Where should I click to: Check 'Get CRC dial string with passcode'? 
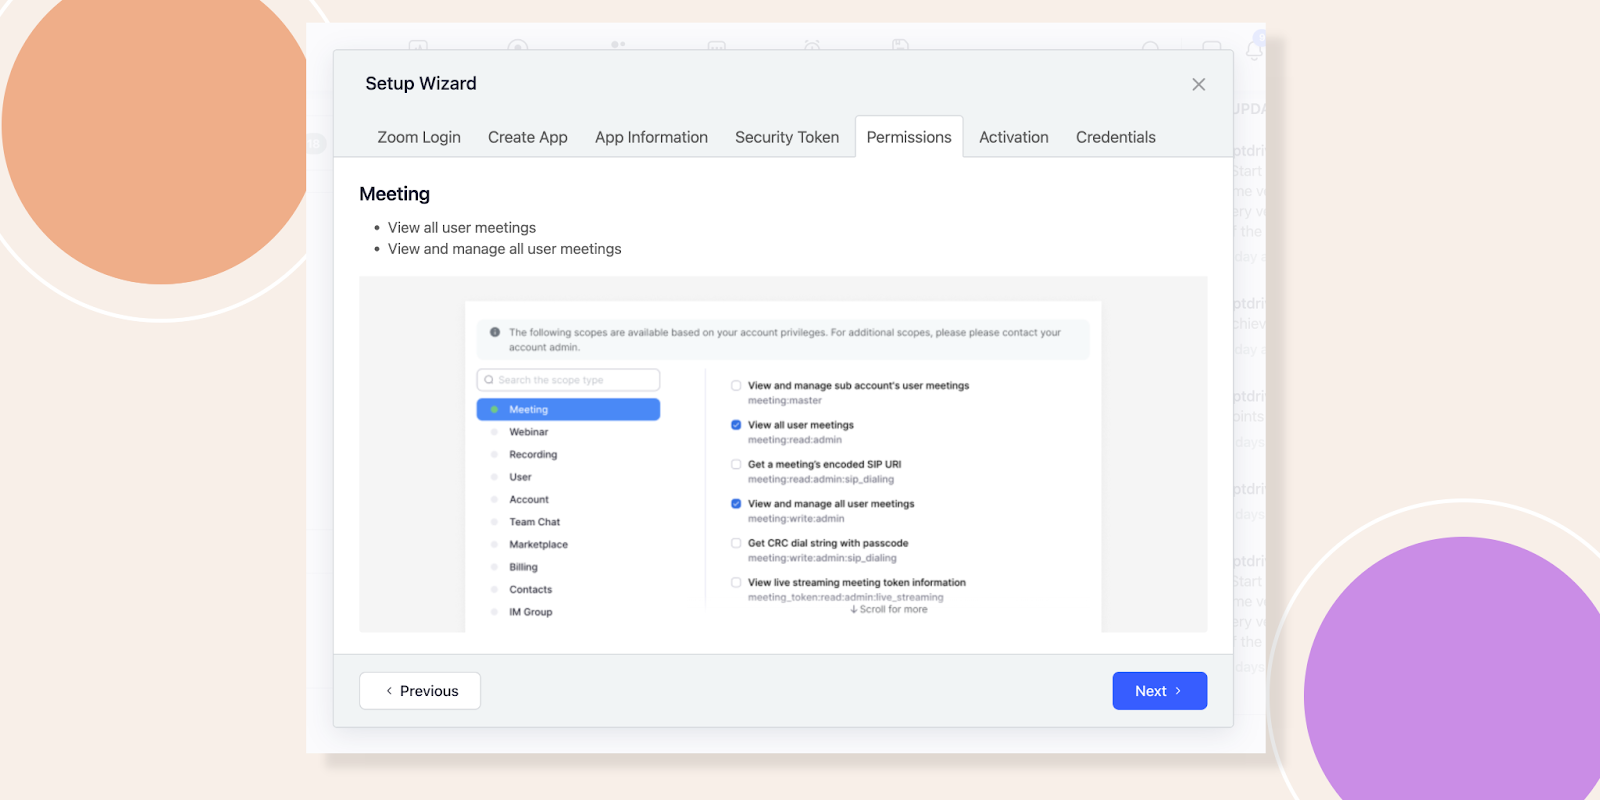(736, 543)
